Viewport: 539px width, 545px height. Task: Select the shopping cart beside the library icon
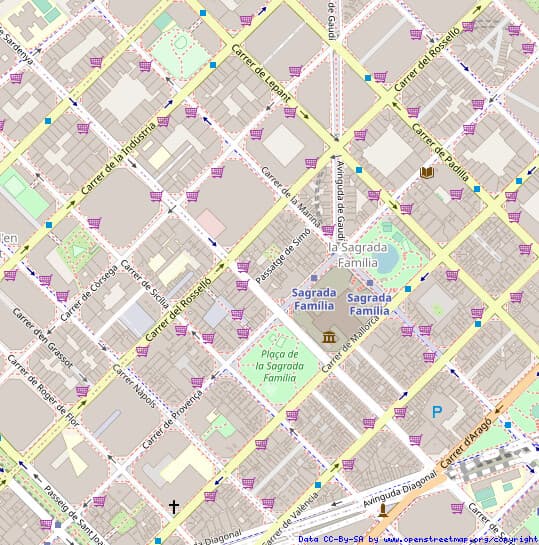[x=456, y=194]
